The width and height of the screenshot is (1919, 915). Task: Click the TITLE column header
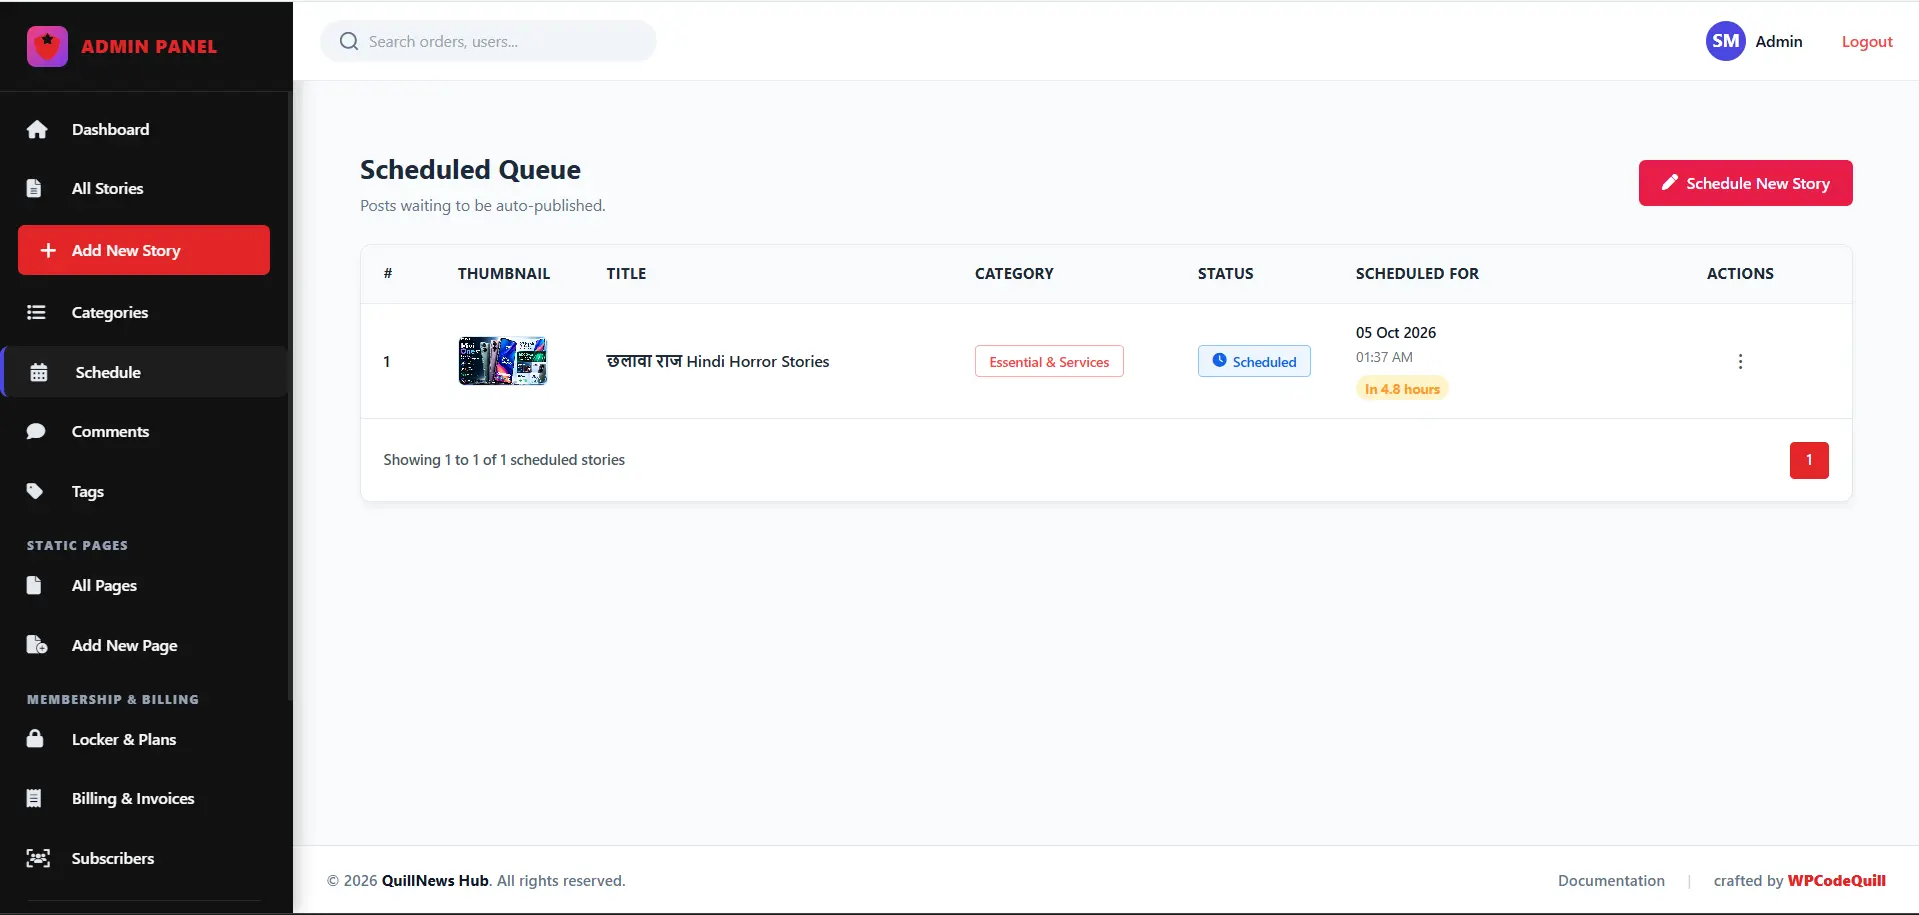pyautogui.click(x=626, y=273)
